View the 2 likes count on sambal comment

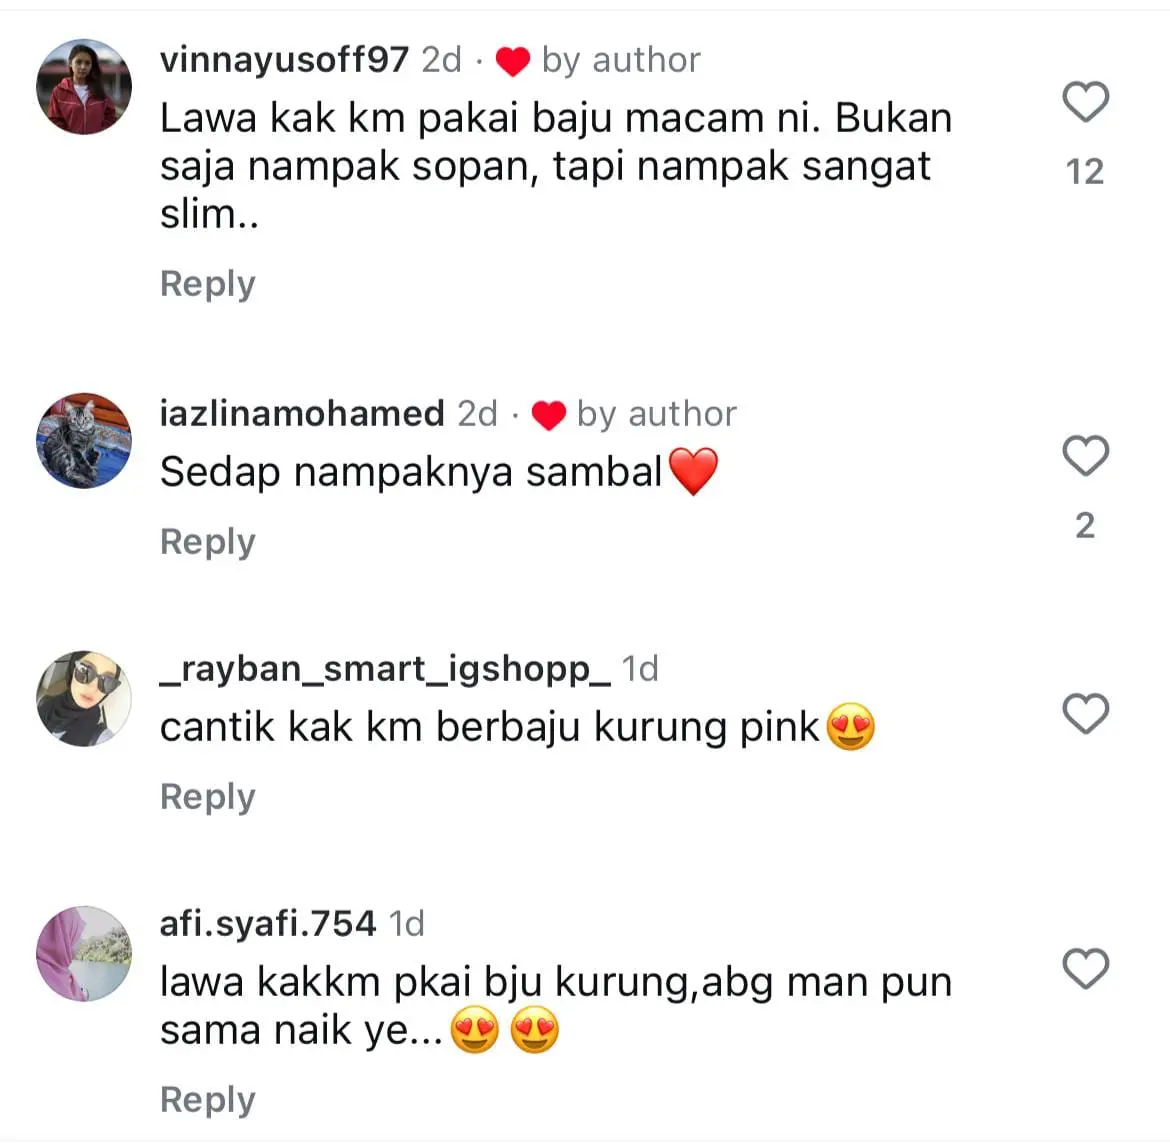pos(1085,526)
